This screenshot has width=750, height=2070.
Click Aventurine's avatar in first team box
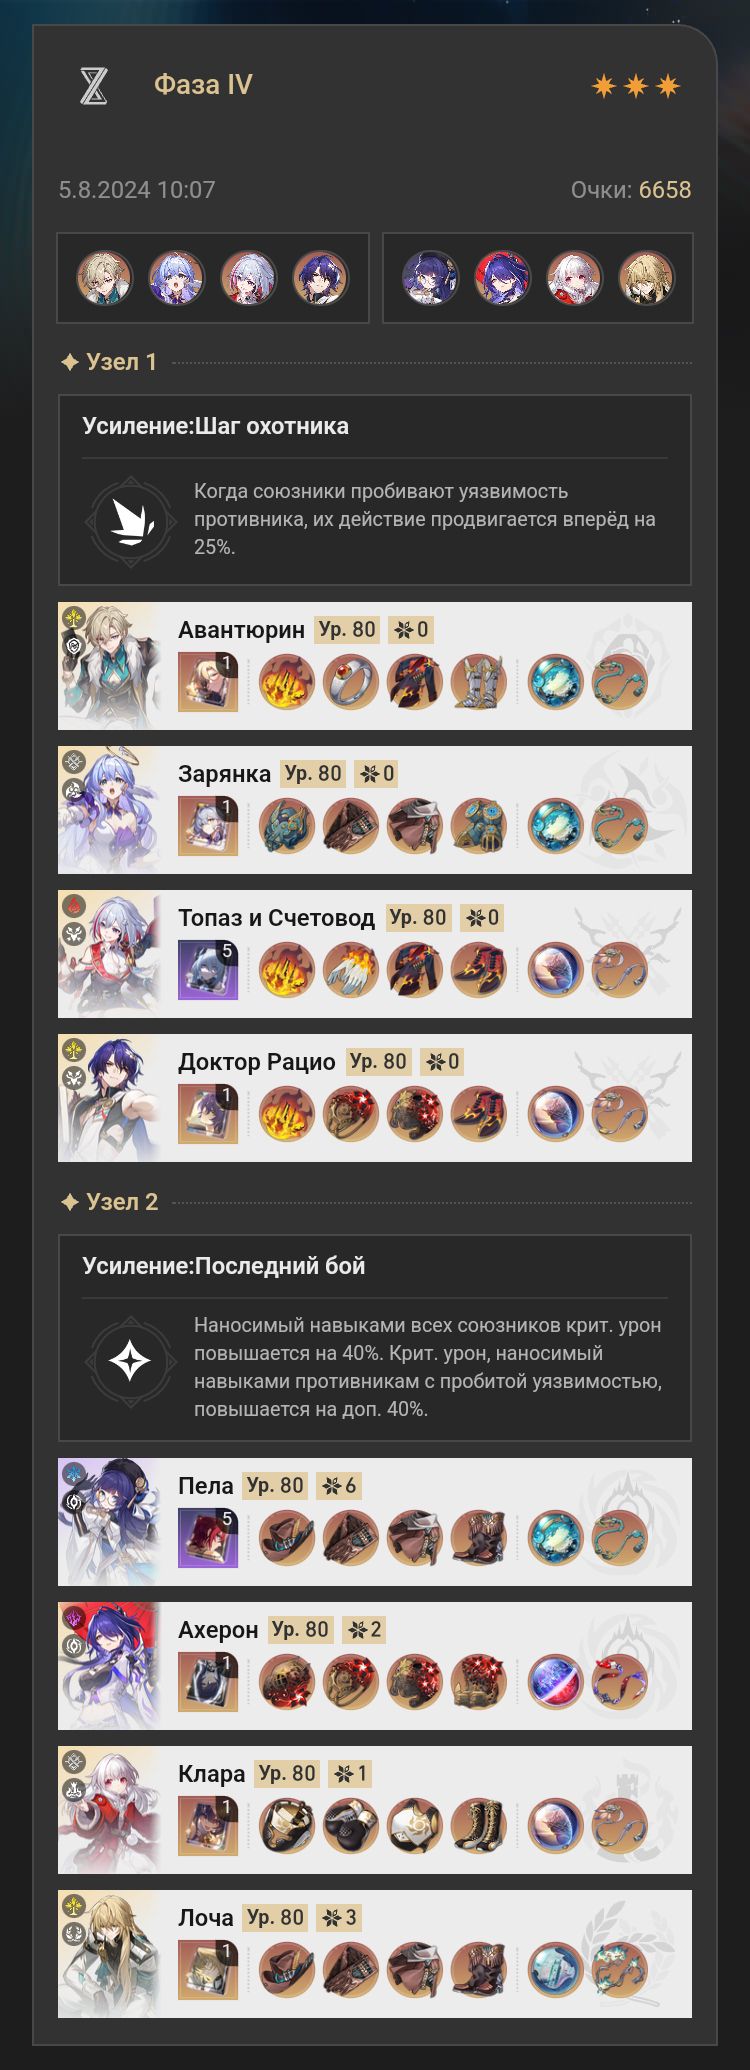click(105, 278)
